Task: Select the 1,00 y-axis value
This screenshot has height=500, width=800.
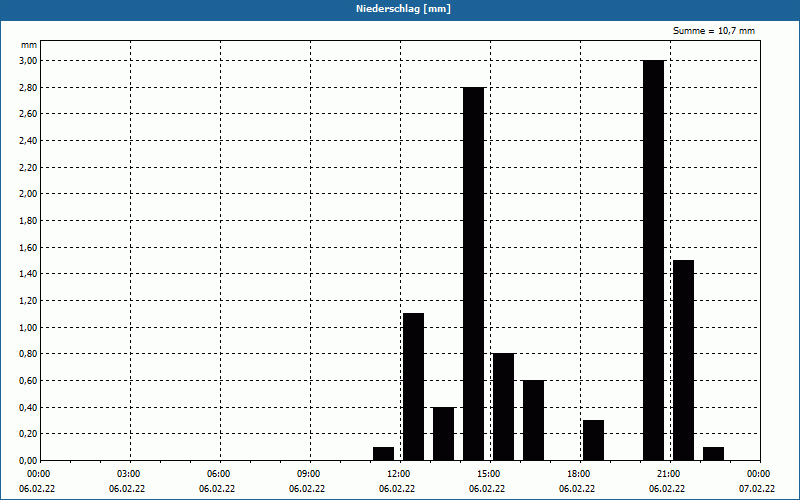Action: [28, 327]
